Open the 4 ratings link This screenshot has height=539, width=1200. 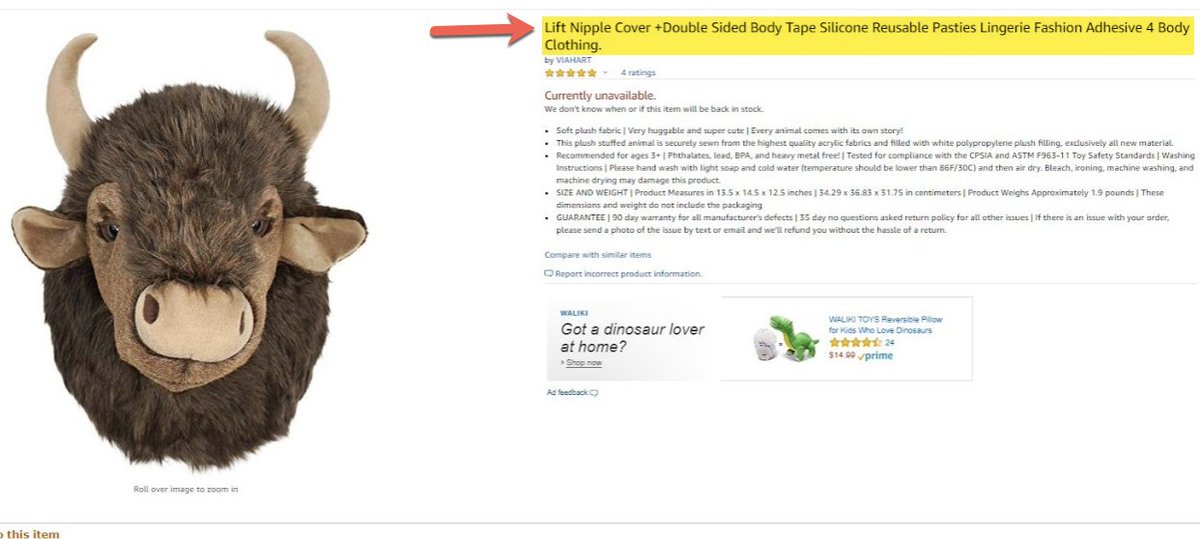pyautogui.click(x=638, y=73)
